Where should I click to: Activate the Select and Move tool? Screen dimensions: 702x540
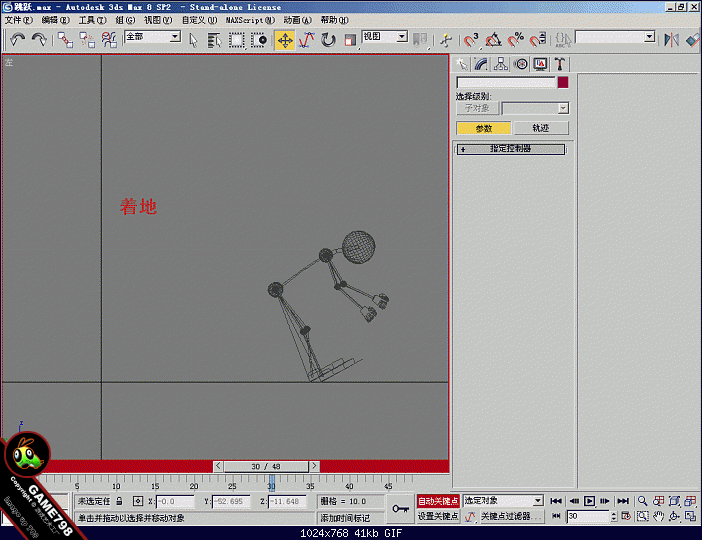[285, 40]
